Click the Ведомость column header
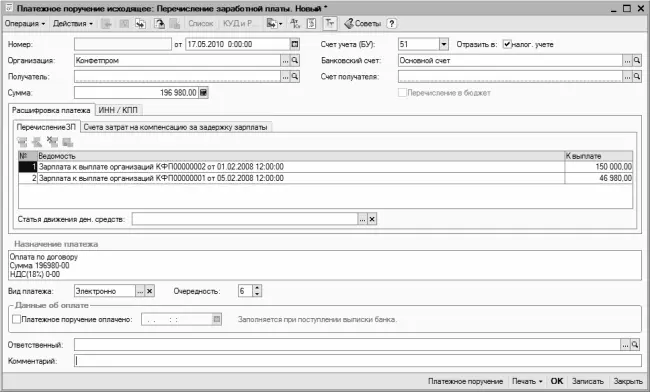This screenshot has height=392, width=650. [301, 156]
